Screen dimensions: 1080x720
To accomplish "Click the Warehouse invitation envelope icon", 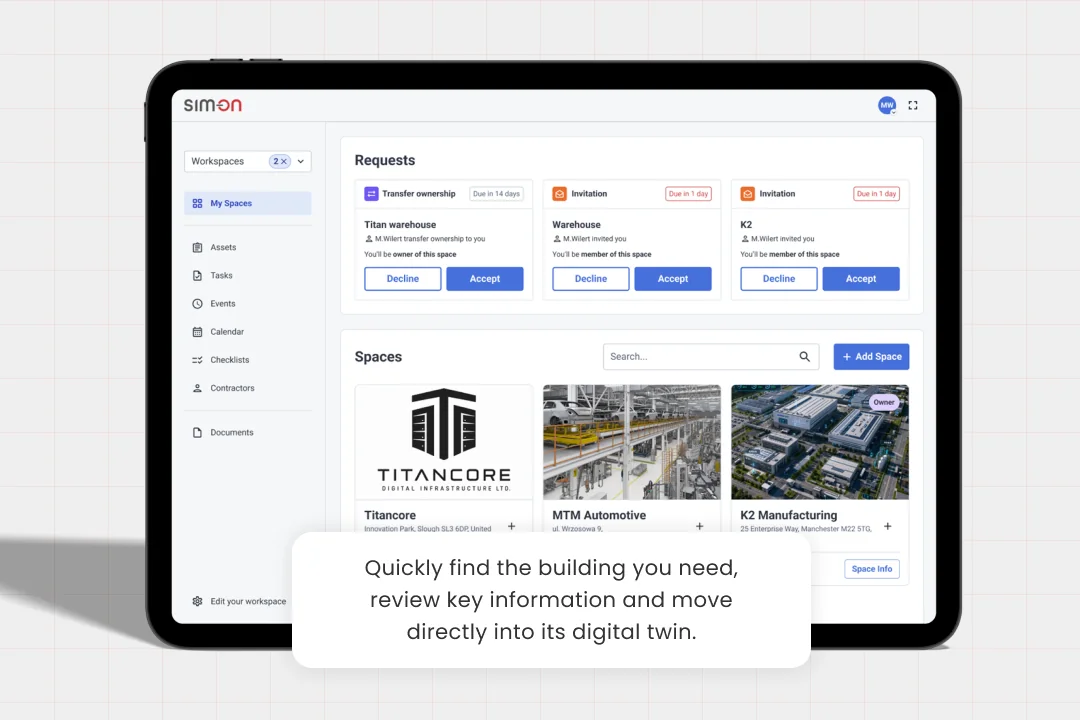I will pos(559,194).
